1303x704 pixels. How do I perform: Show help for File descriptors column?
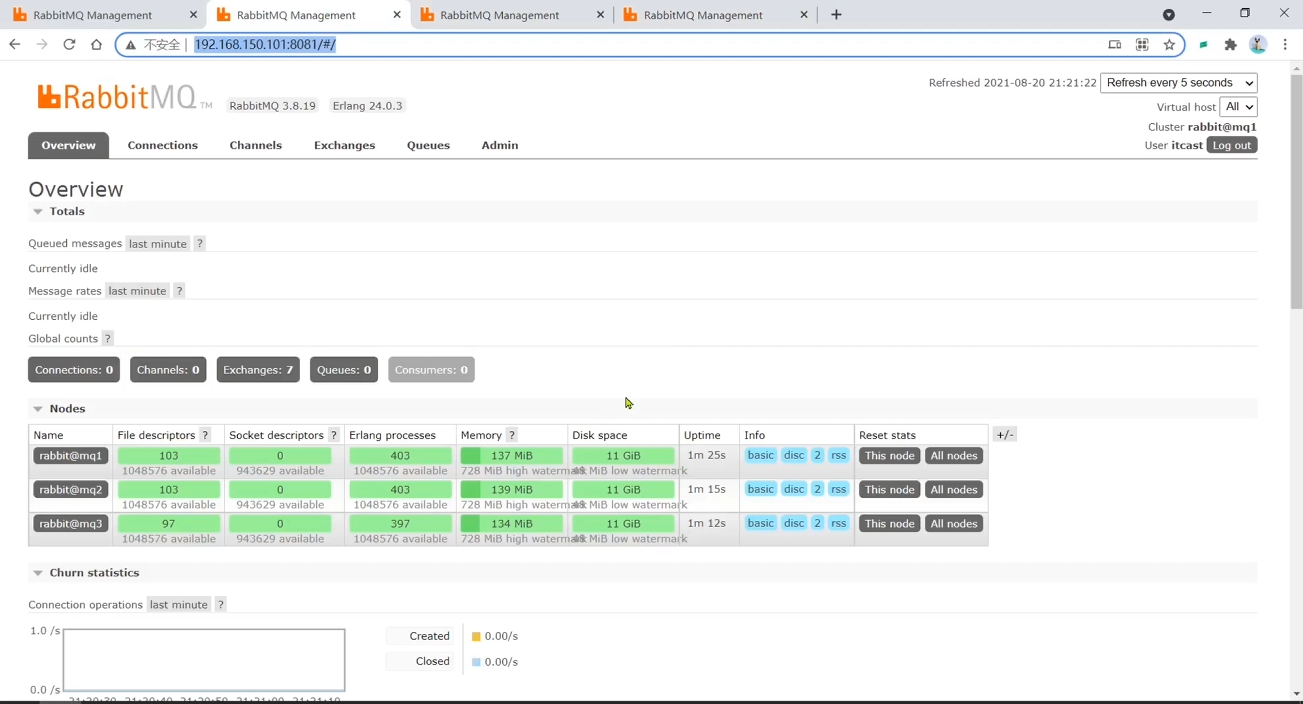tap(205, 435)
